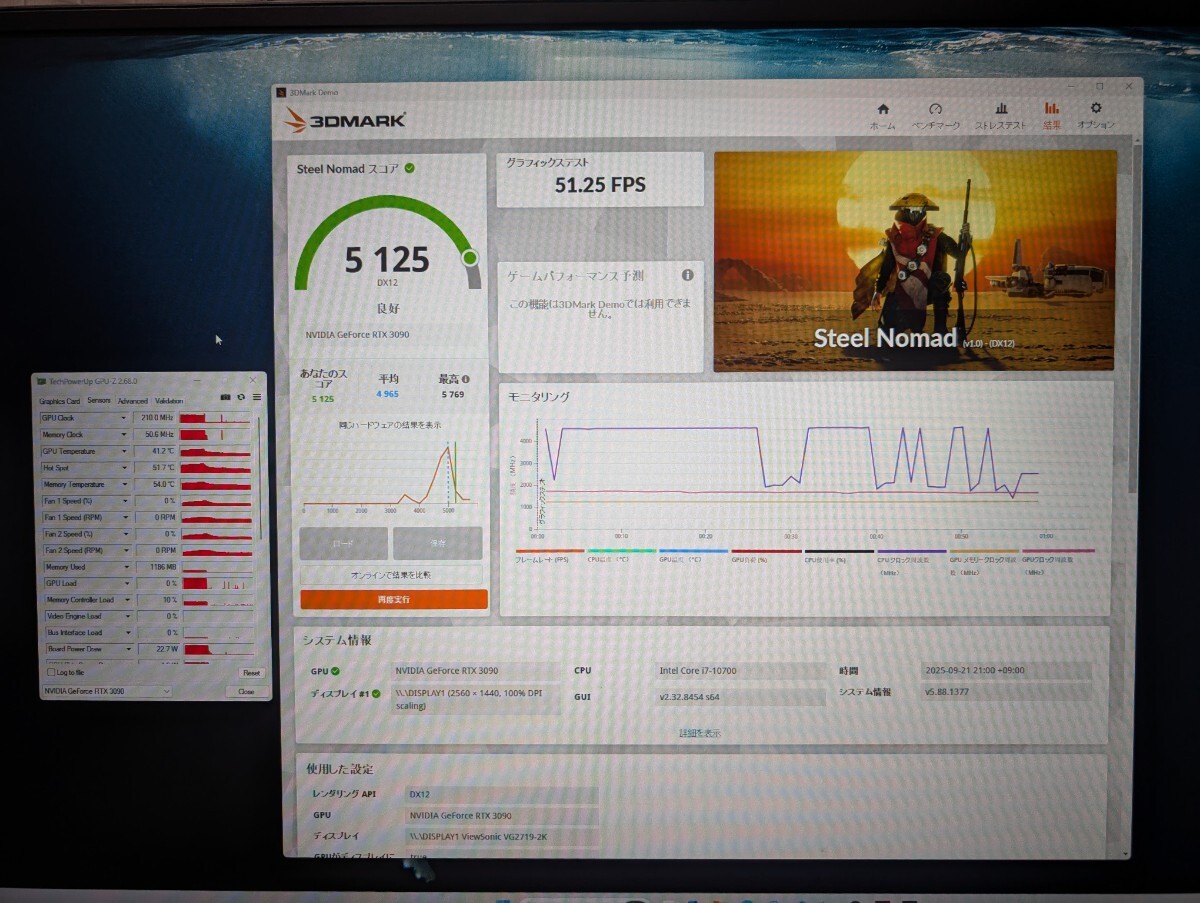The image size is (1200, 903).
Task: Select the Advanced tab in GPU-Z
Action: coord(133,401)
